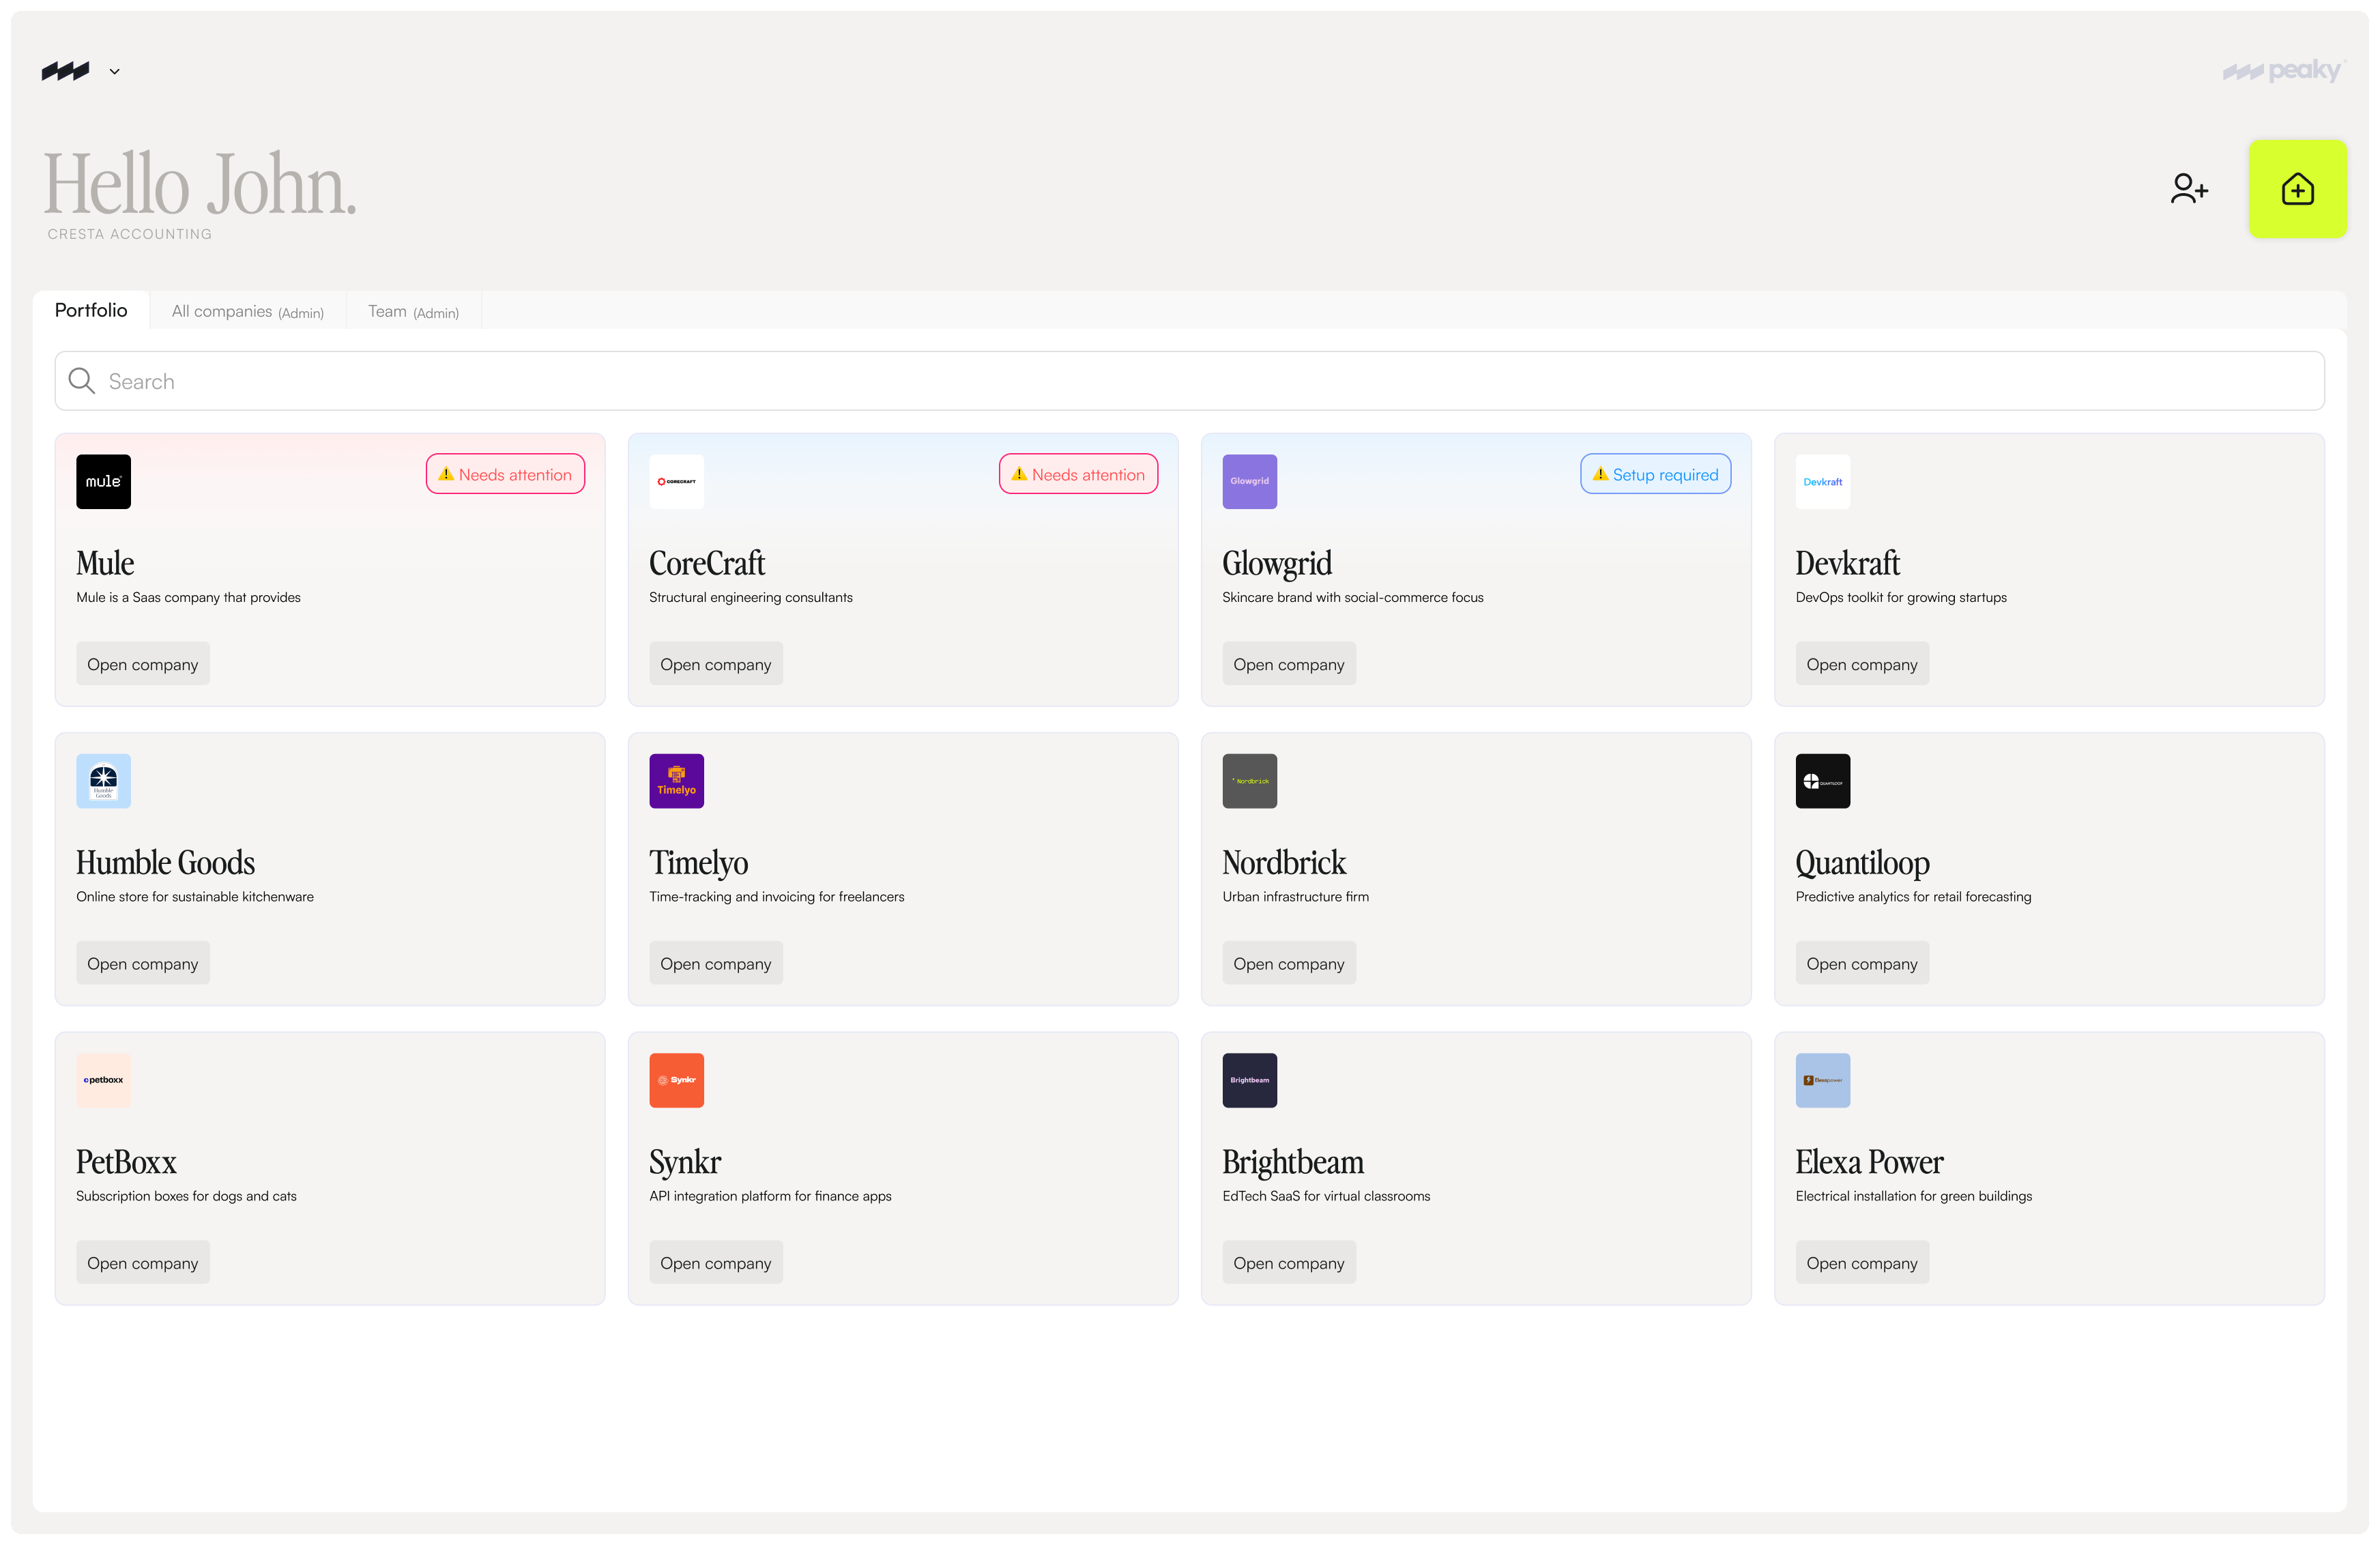Switch to the All companies tab

(x=246, y=310)
